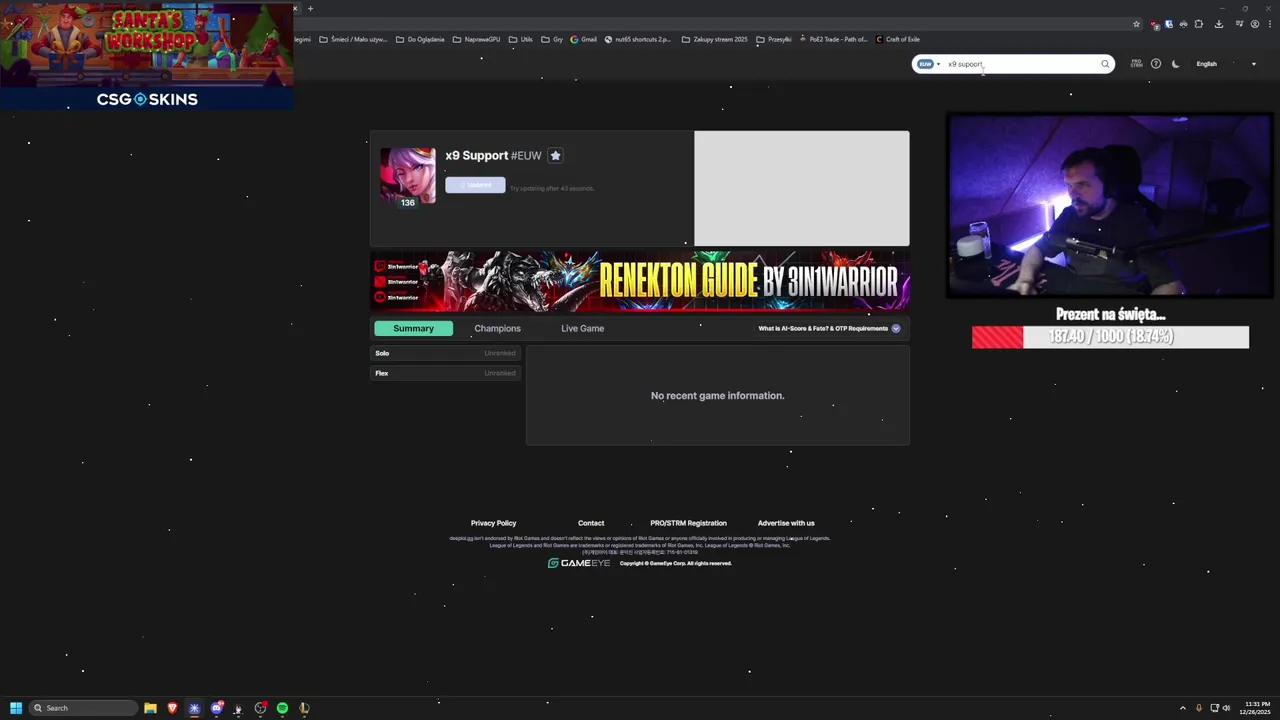Open OBS Studio from the taskbar
The width and height of the screenshot is (1280, 720).
260,708
